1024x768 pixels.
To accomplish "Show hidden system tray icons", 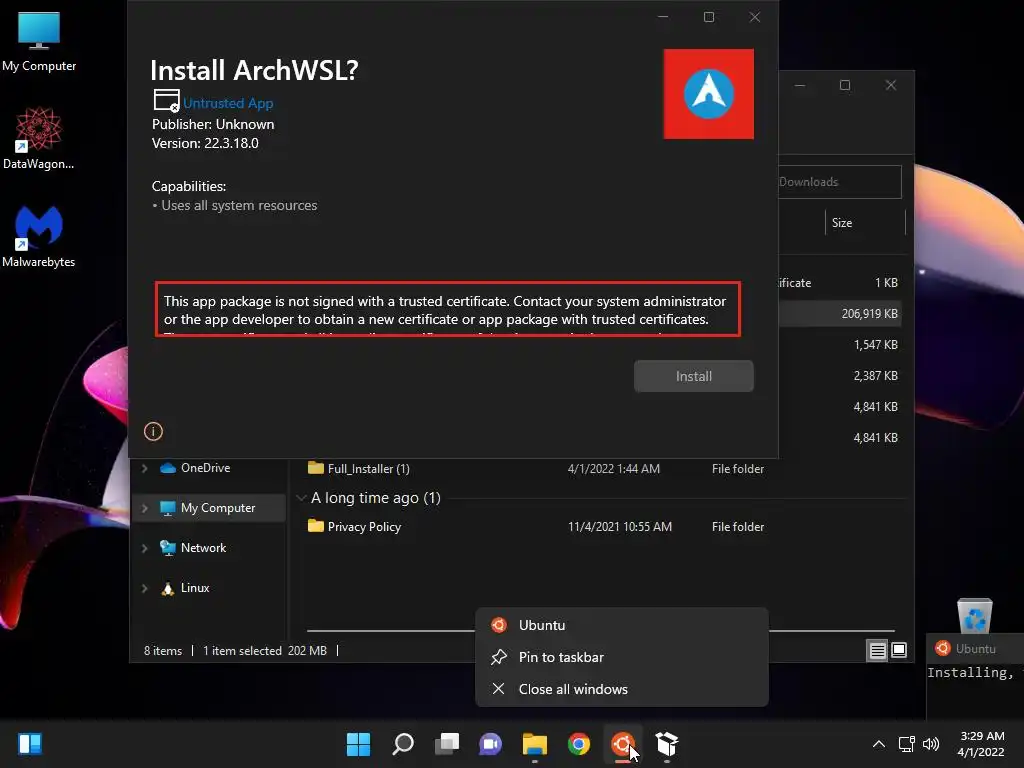I will [x=879, y=744].
